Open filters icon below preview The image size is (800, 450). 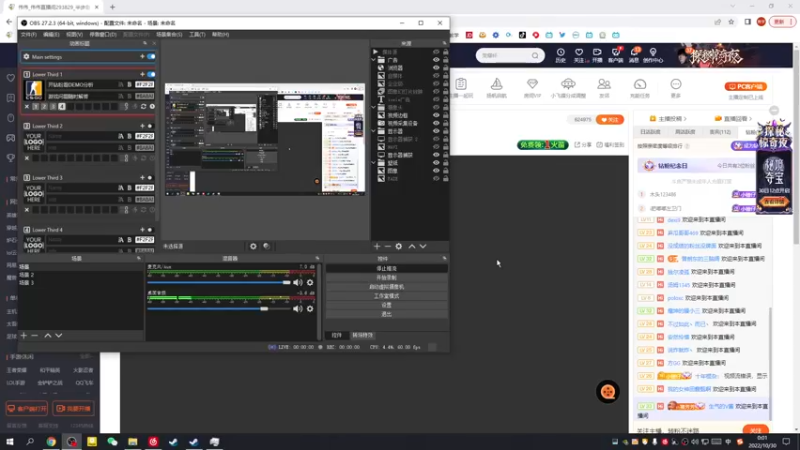[x=266, y=246]
